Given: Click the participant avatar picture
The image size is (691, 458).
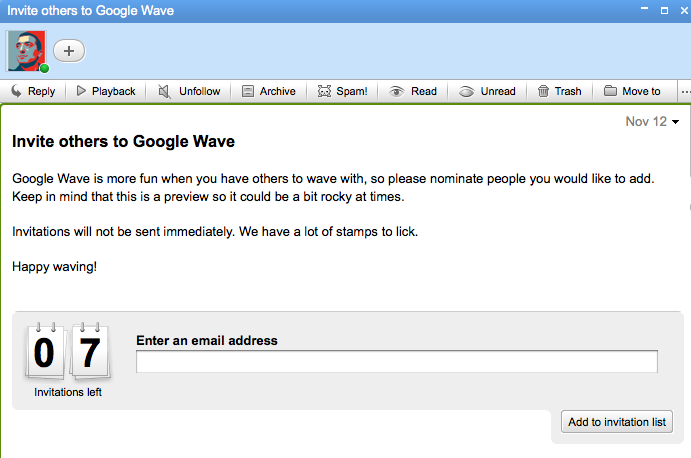Looking at the screenshot, I should (x=26, y=51).
